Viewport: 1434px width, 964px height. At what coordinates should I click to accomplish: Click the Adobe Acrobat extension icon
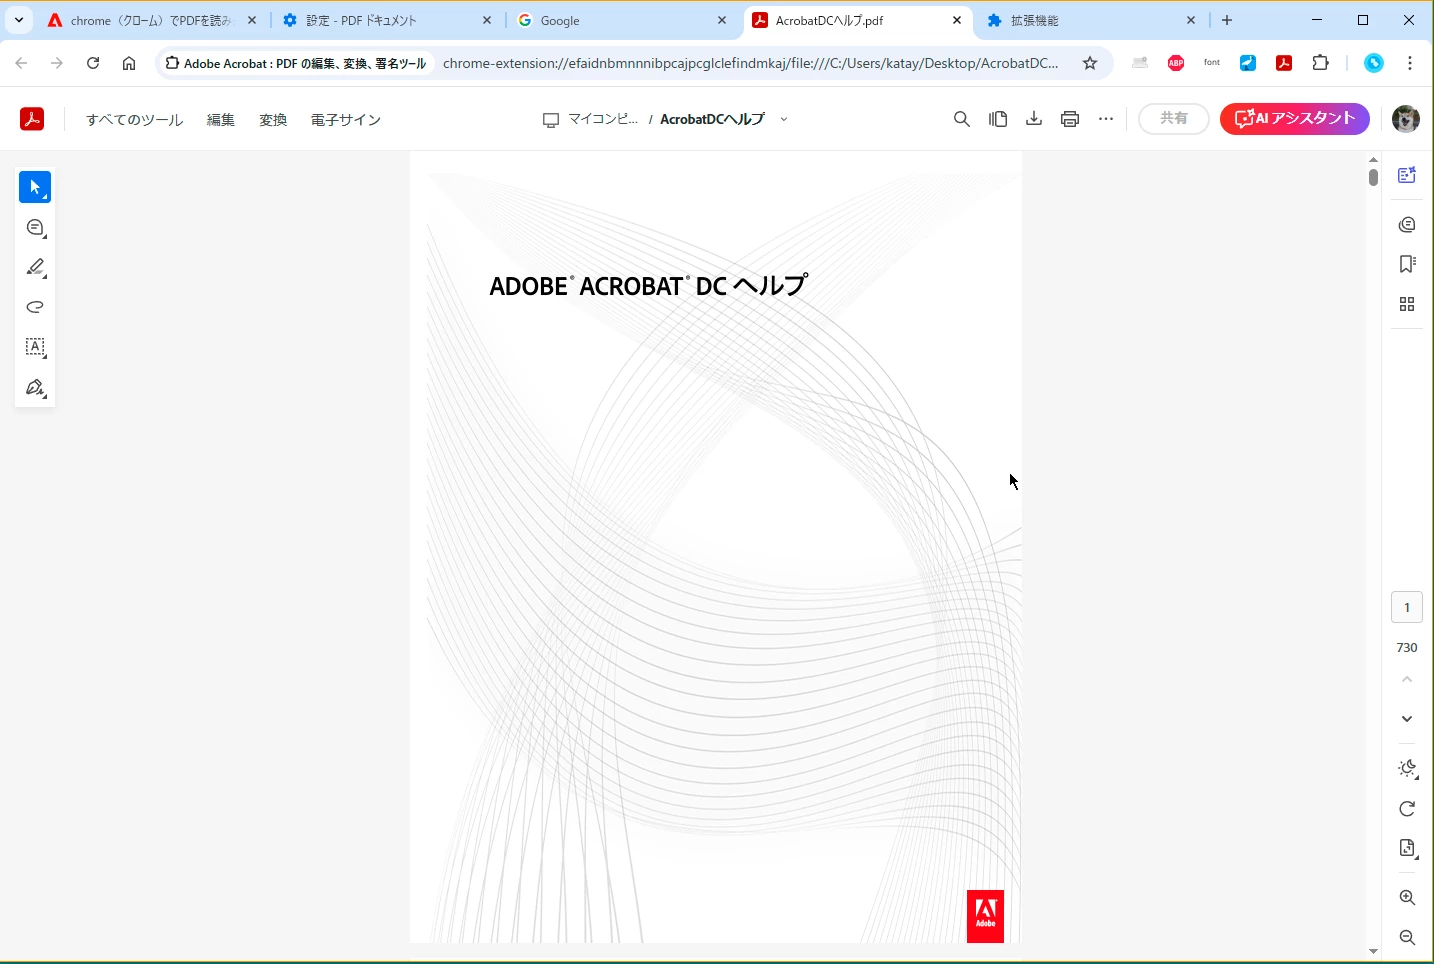point(1284,63)
